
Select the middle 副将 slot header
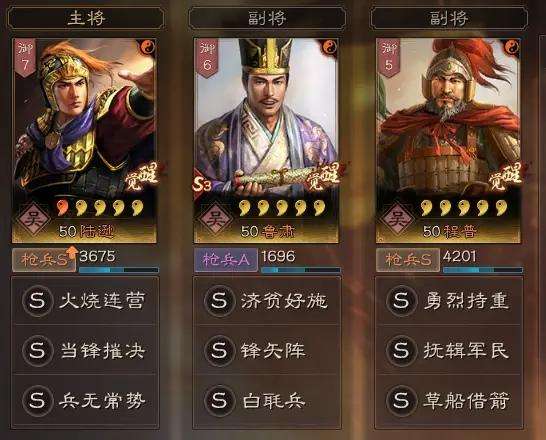[x=267, y=18]
